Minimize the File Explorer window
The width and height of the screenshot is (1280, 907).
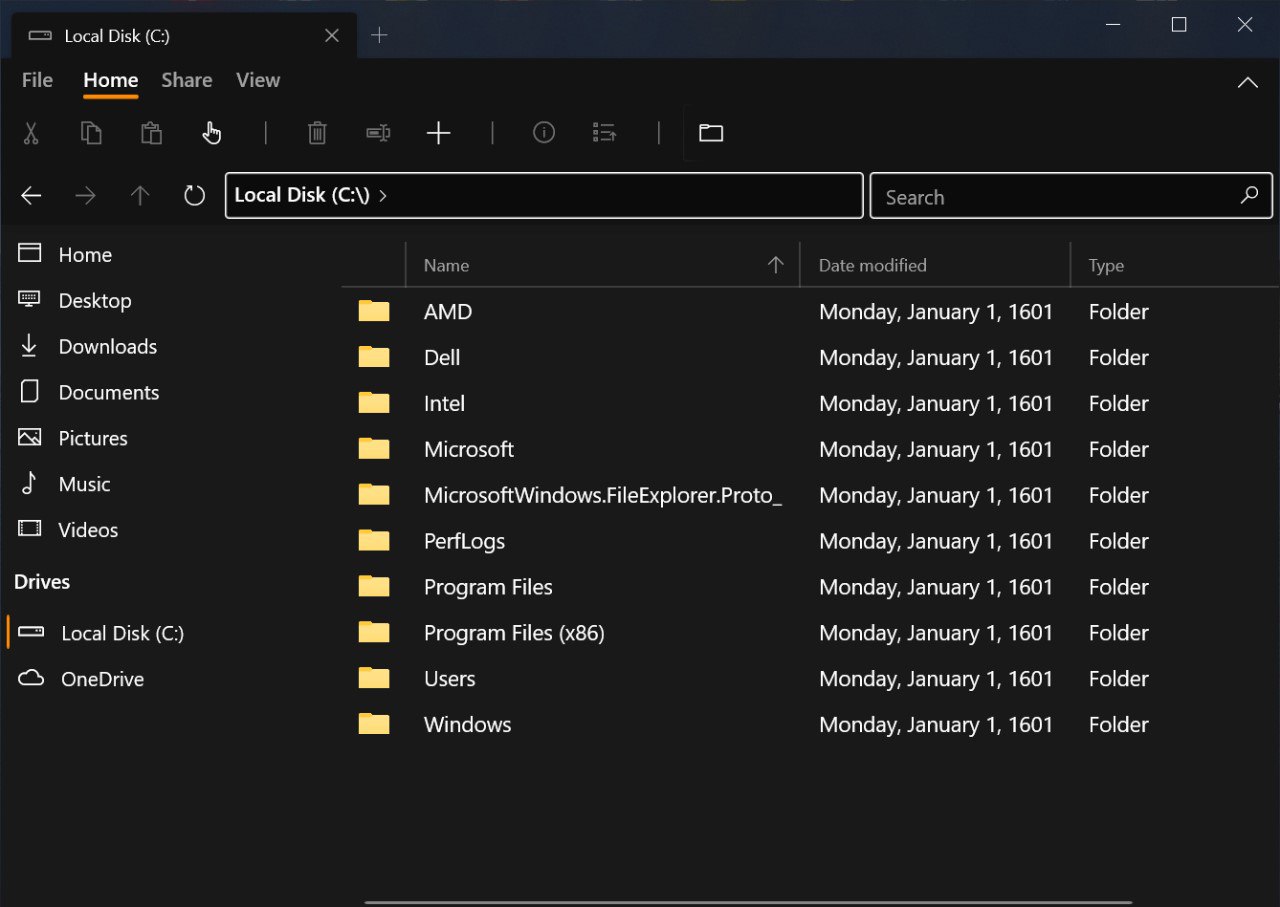click(x=1113, y=25)
